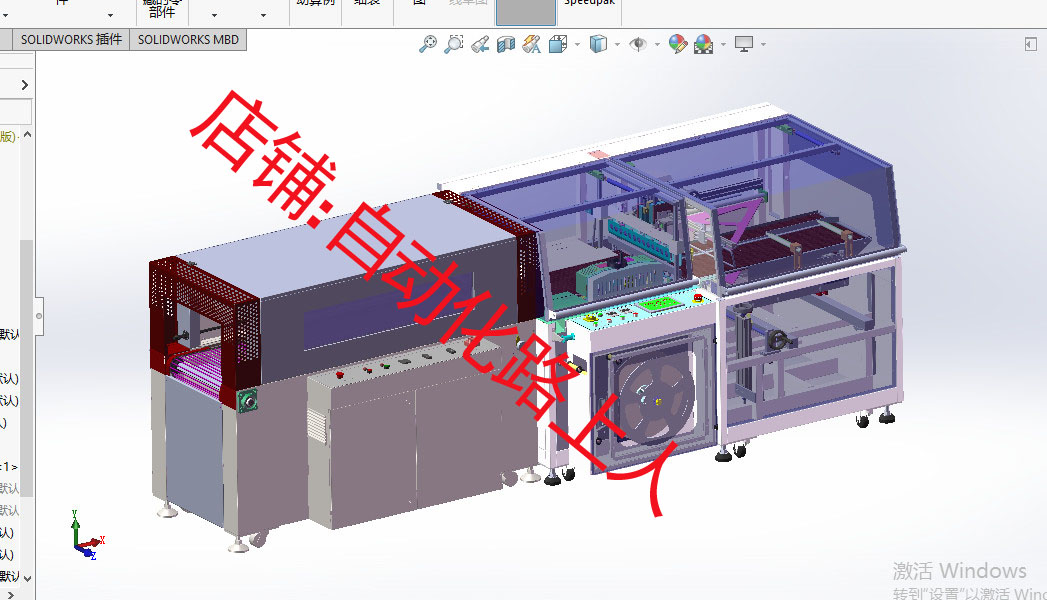Click the filter field in the feature tree panel

click(x=15, y=111)
